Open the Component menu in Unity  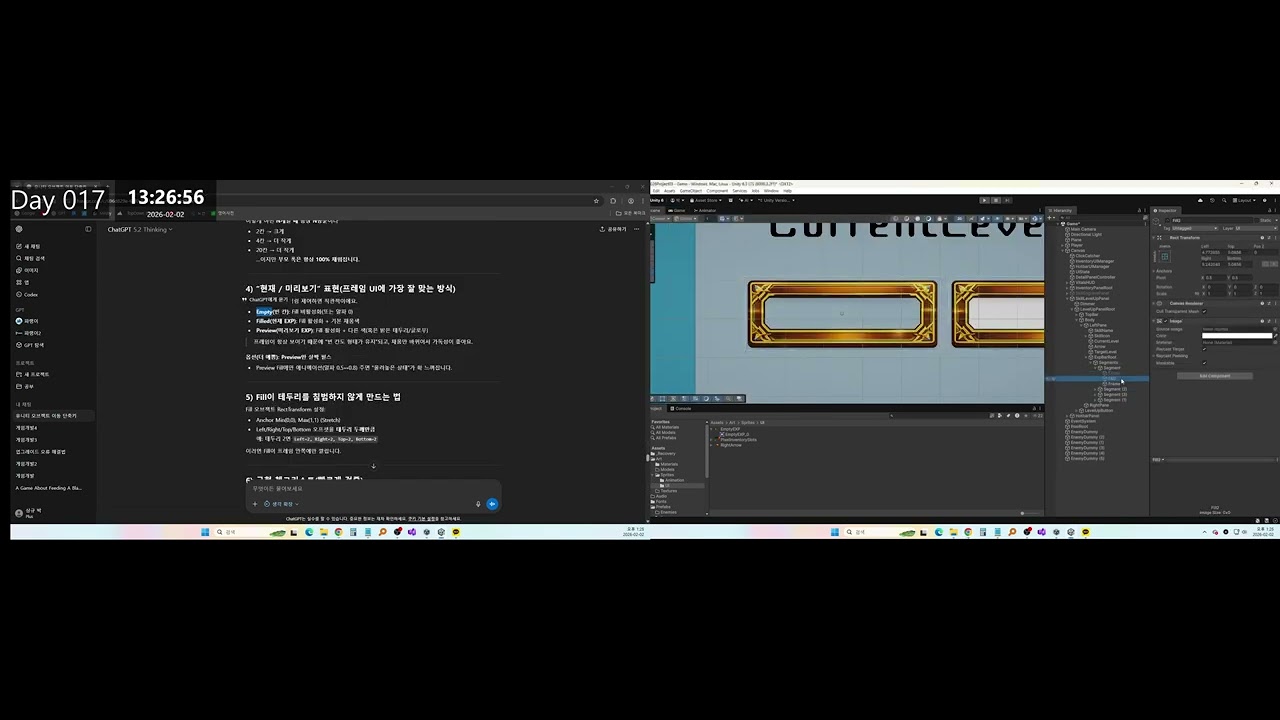tap(717, 191)
